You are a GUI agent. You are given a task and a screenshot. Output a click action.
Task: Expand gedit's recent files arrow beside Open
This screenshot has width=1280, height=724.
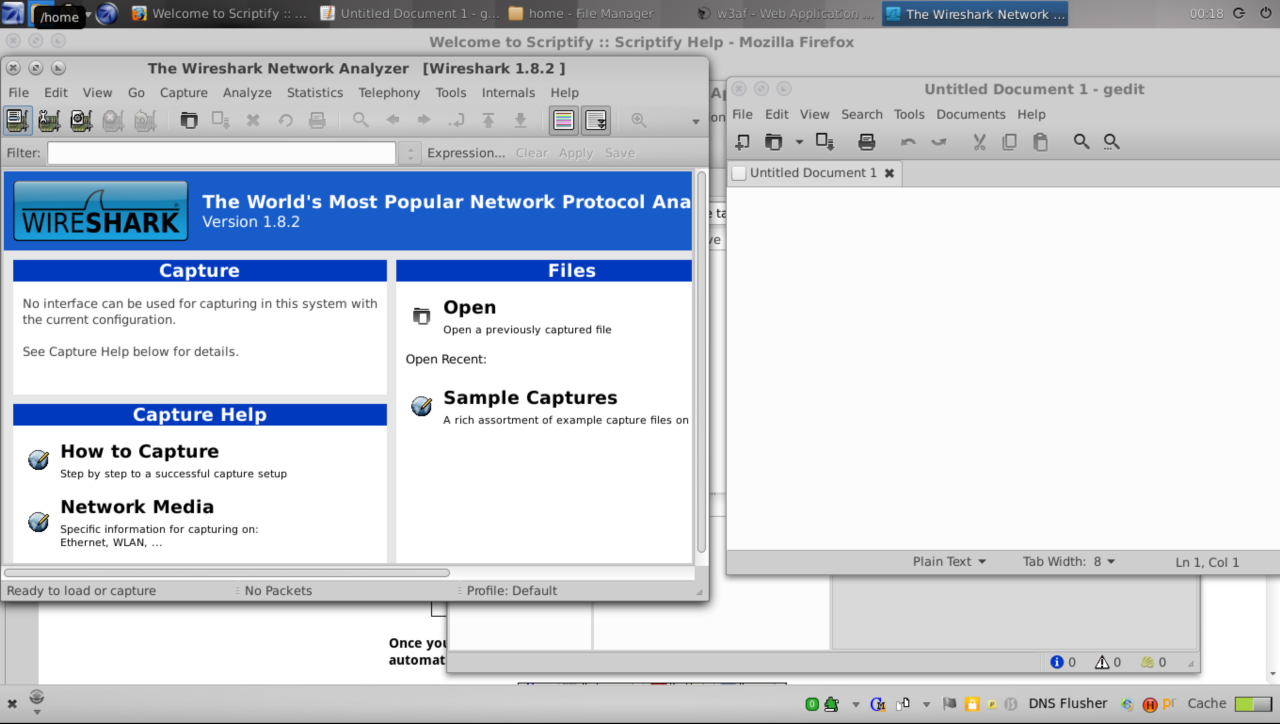click(799, 142)
